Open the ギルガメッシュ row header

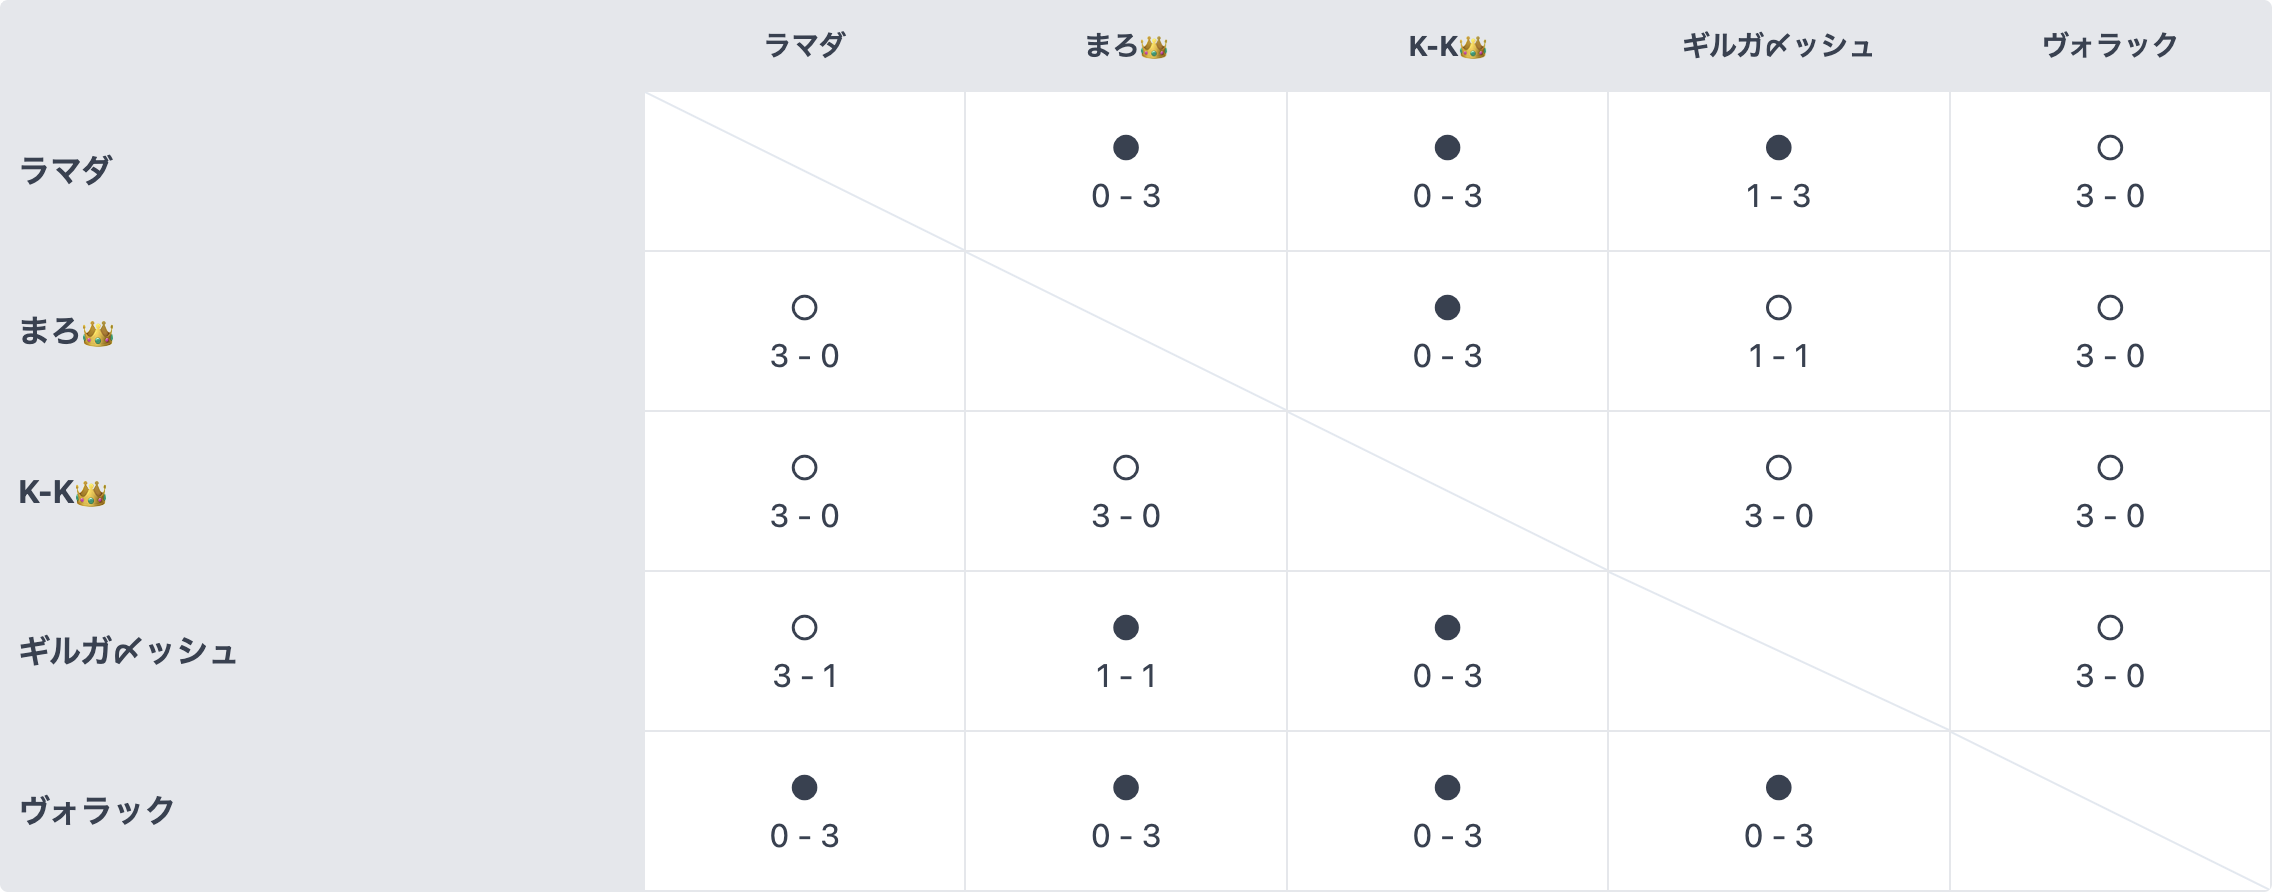pos(128,651)
